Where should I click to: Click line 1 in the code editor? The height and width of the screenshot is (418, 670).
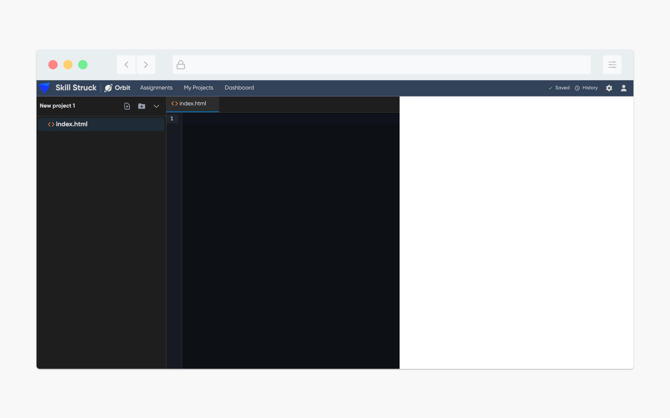(291, 118)
